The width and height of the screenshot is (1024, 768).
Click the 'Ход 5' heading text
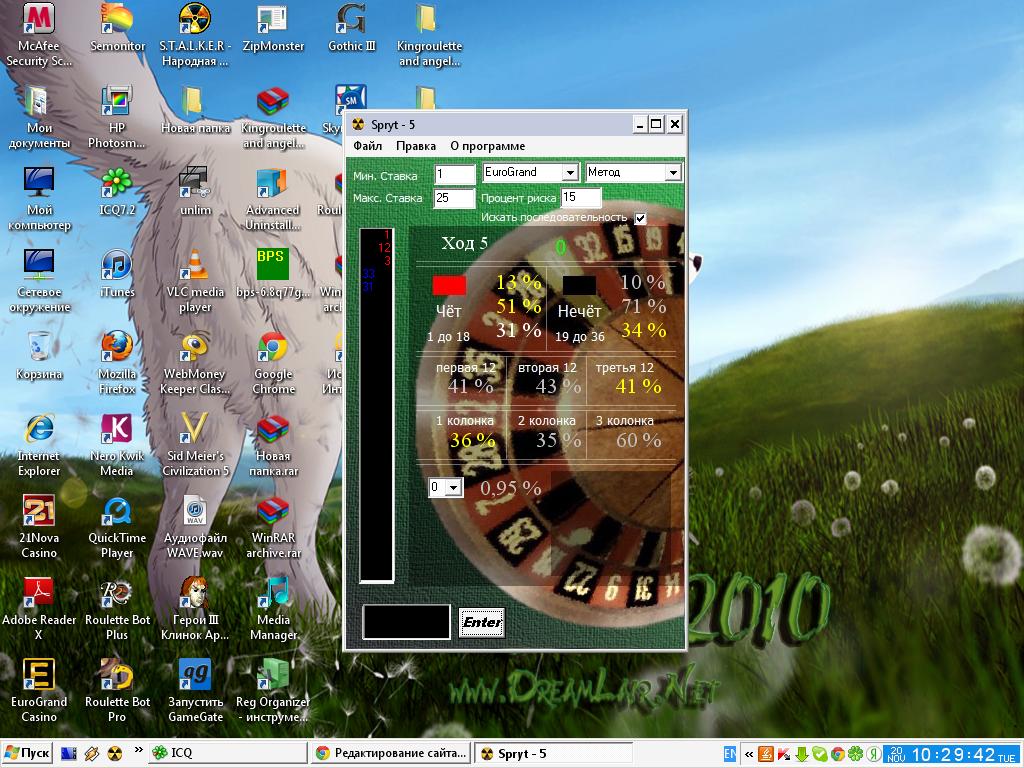464,244
